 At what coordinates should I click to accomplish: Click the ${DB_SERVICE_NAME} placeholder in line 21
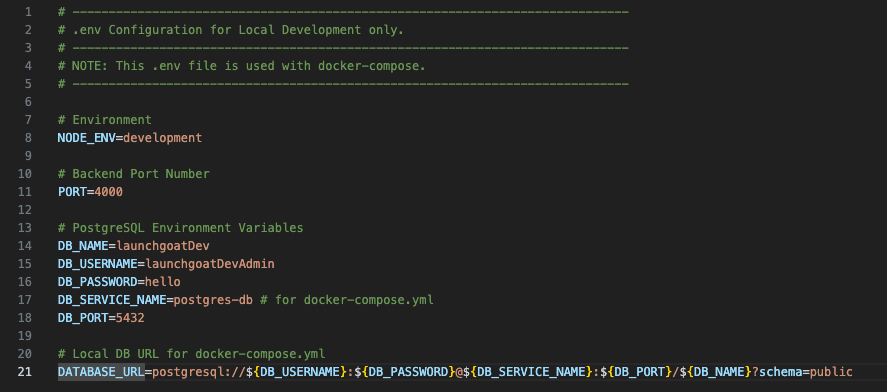tap(527, 372)
